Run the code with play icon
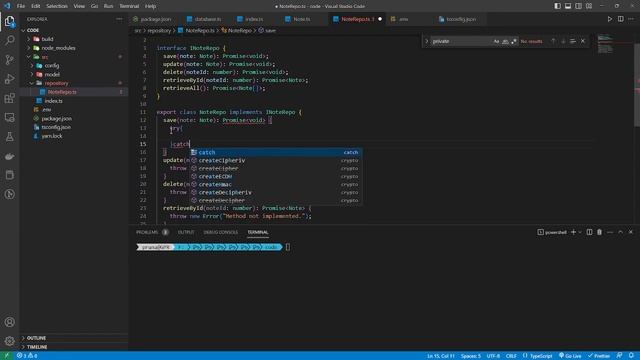Image resolution: width=640 pixels, height=360 pixels. point(609,19)
